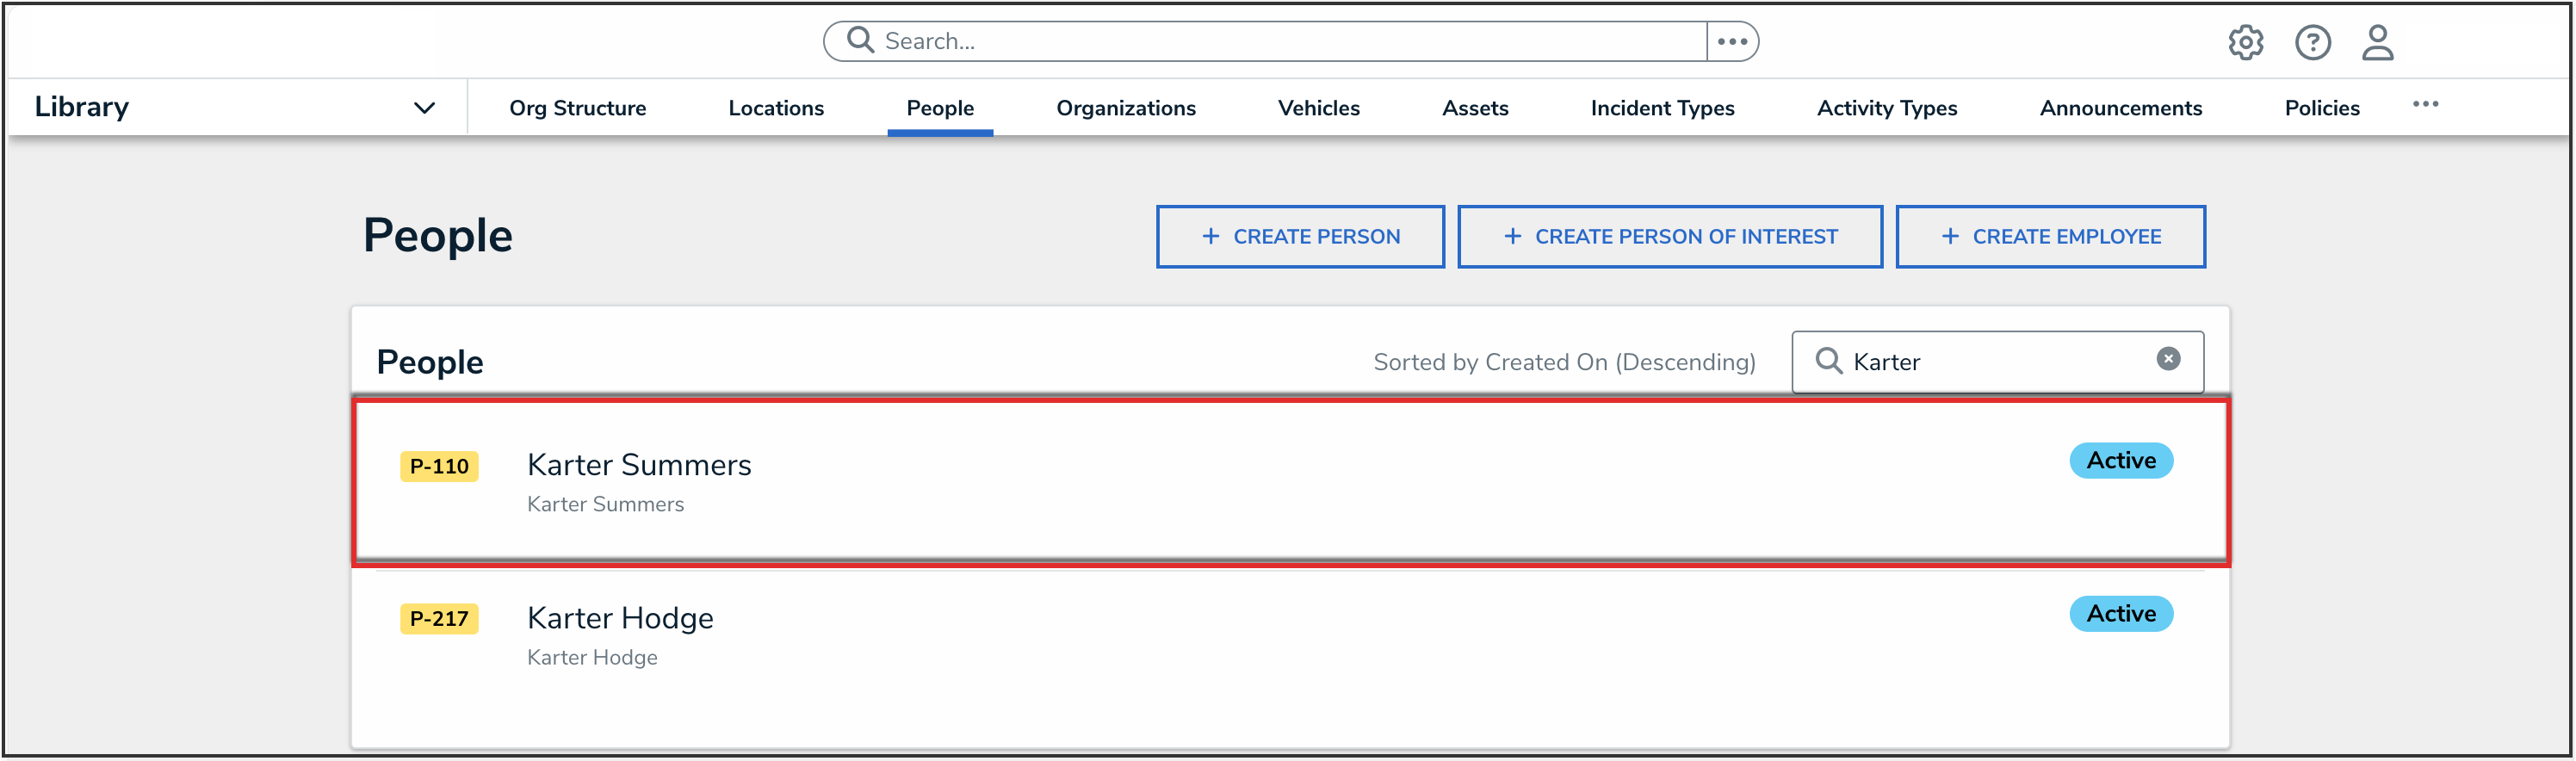
Task: Select the Vehicles tab
Action: 1318,108
